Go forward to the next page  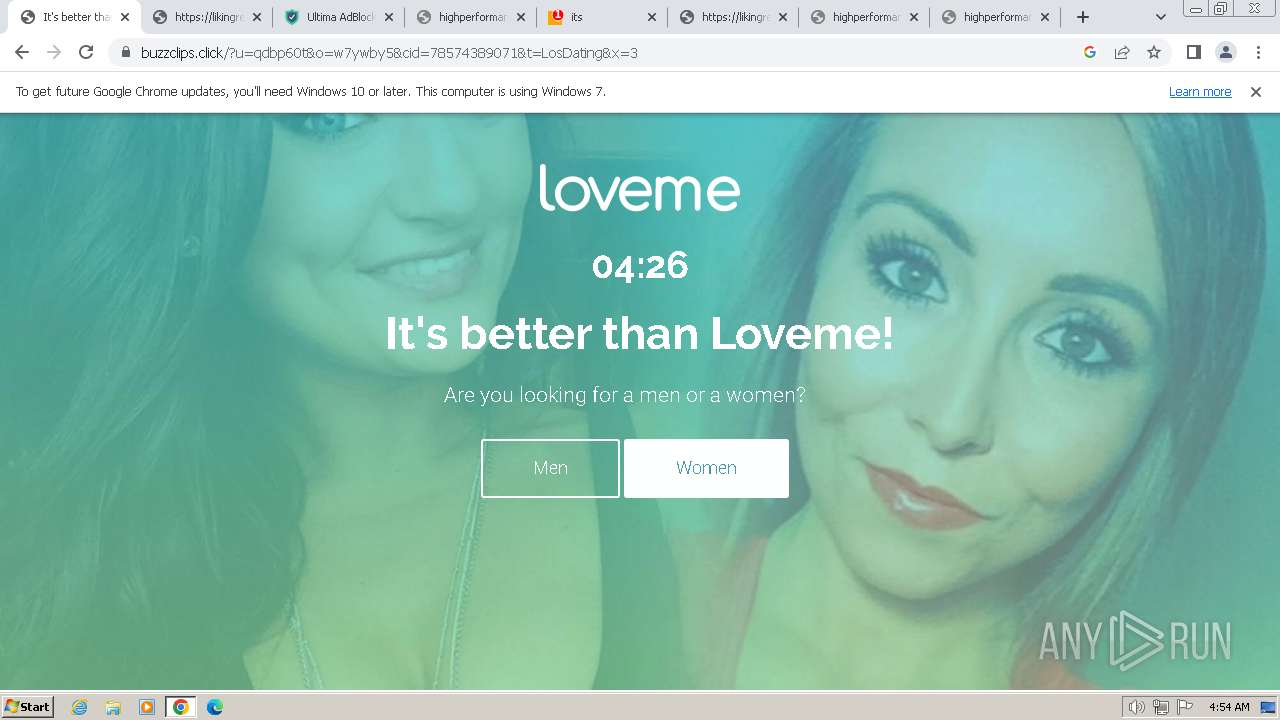pos(54,53)
